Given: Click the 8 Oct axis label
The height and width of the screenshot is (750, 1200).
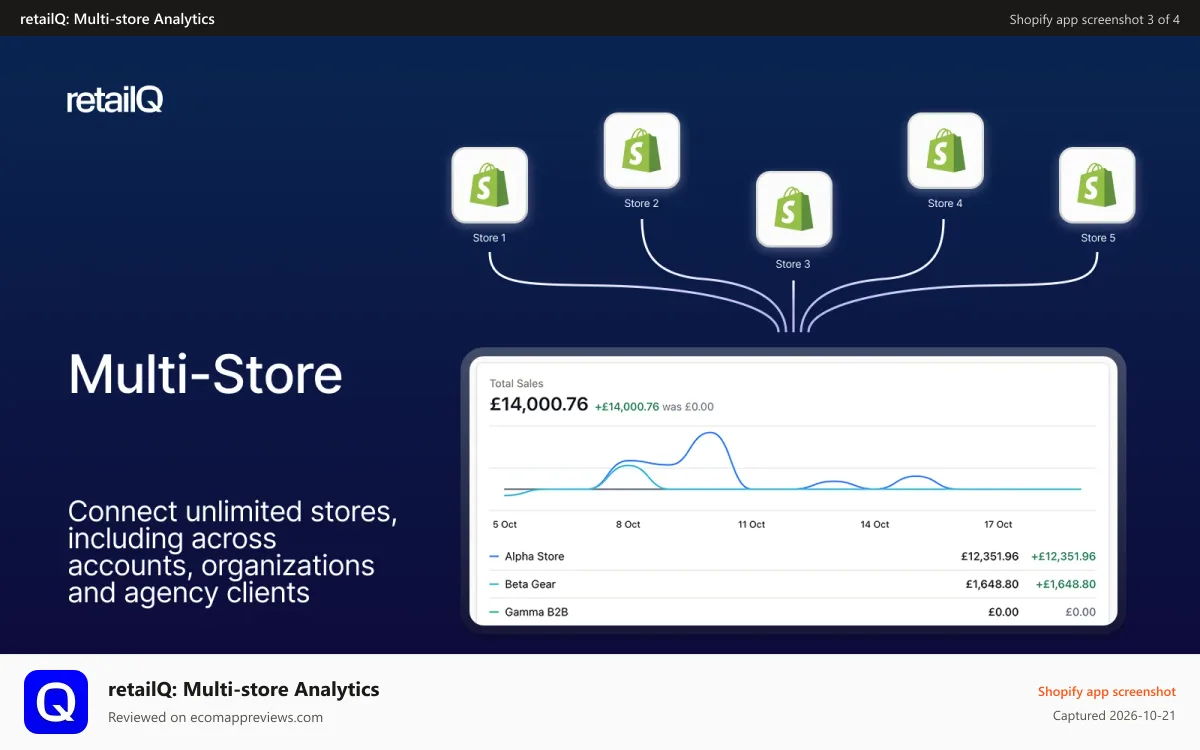Looking at the screenshot, I should tap(628, 524).
